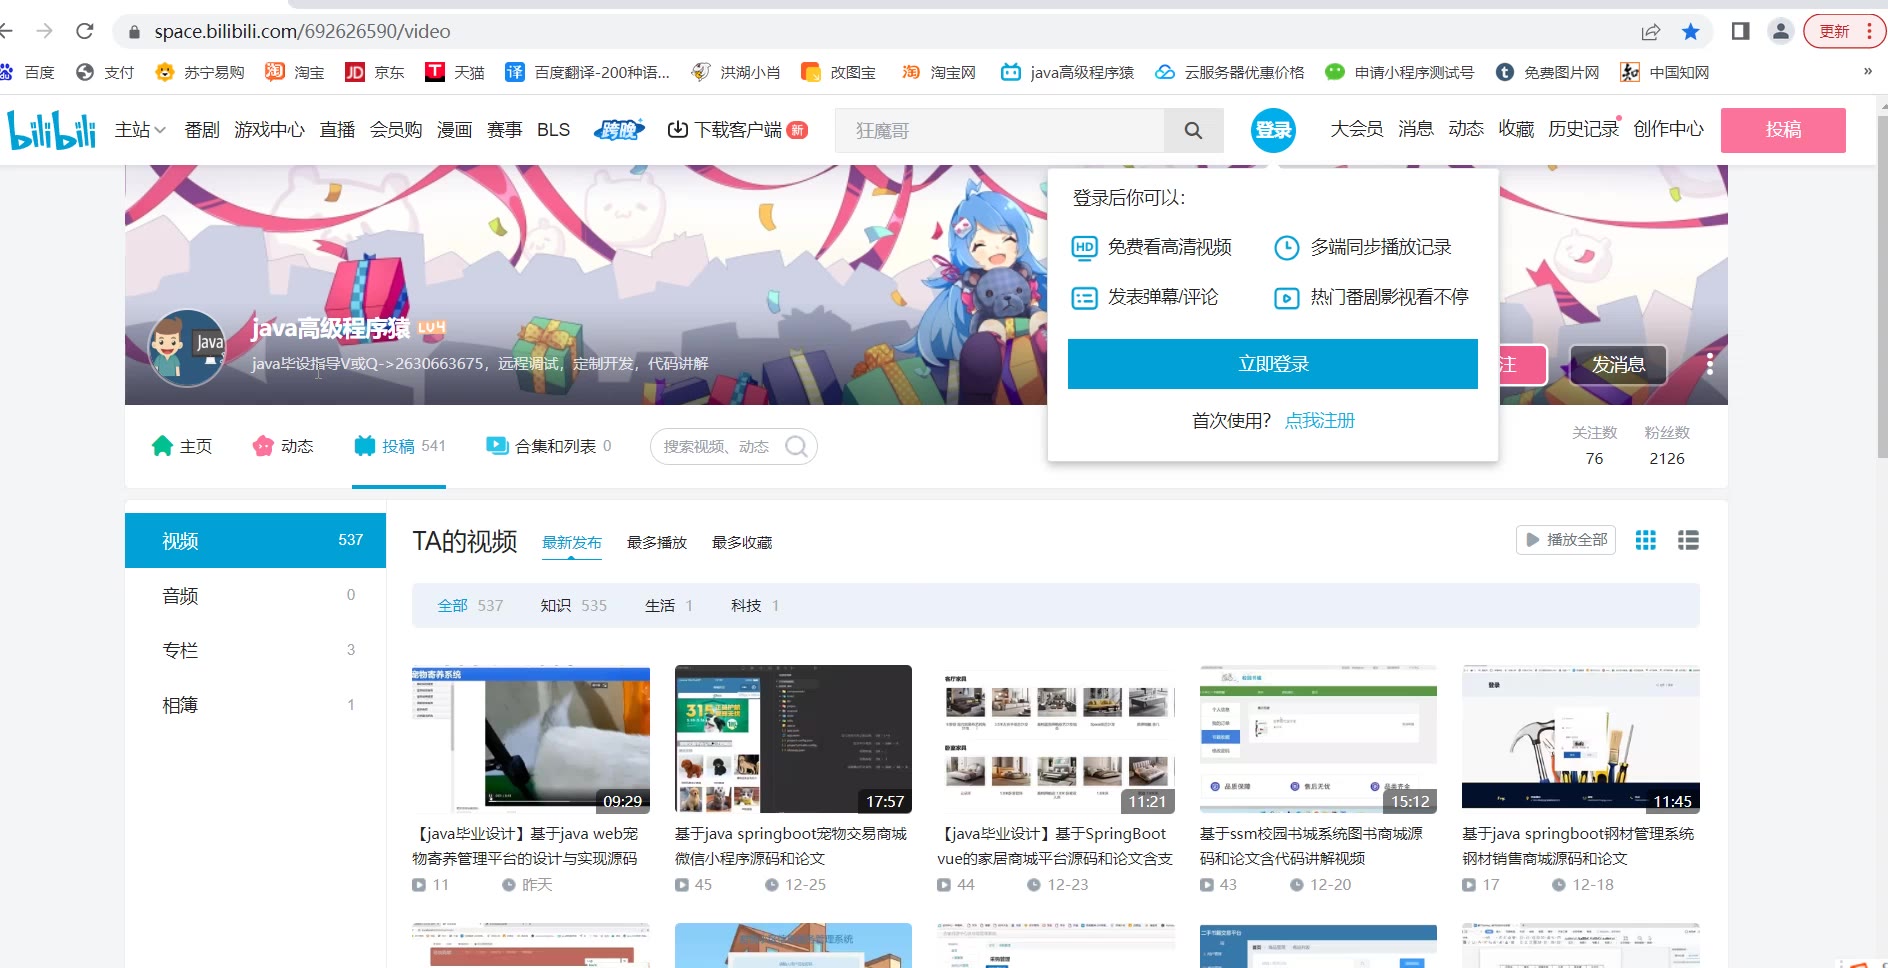This screenshot has width=1888, height=968.
Task: Choose 专栏 in the sidebar
Action: [255, 650]
